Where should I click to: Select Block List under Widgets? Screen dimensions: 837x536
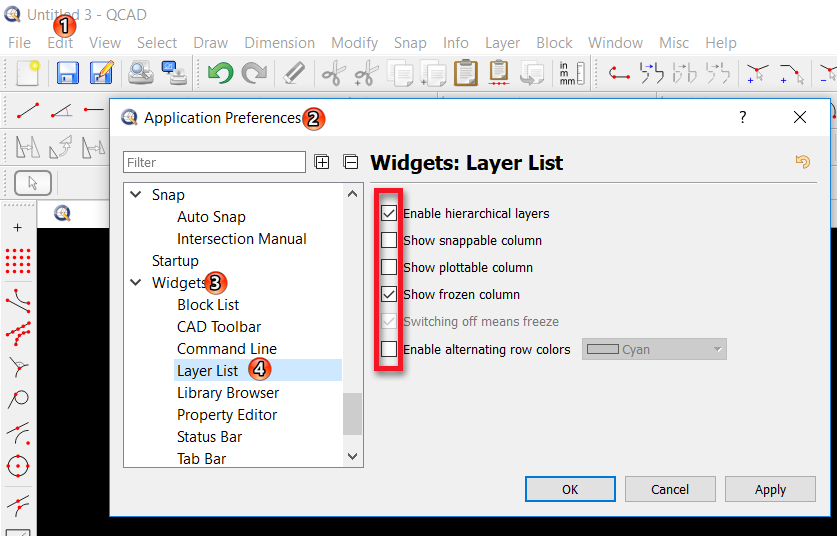coord(208,304)
